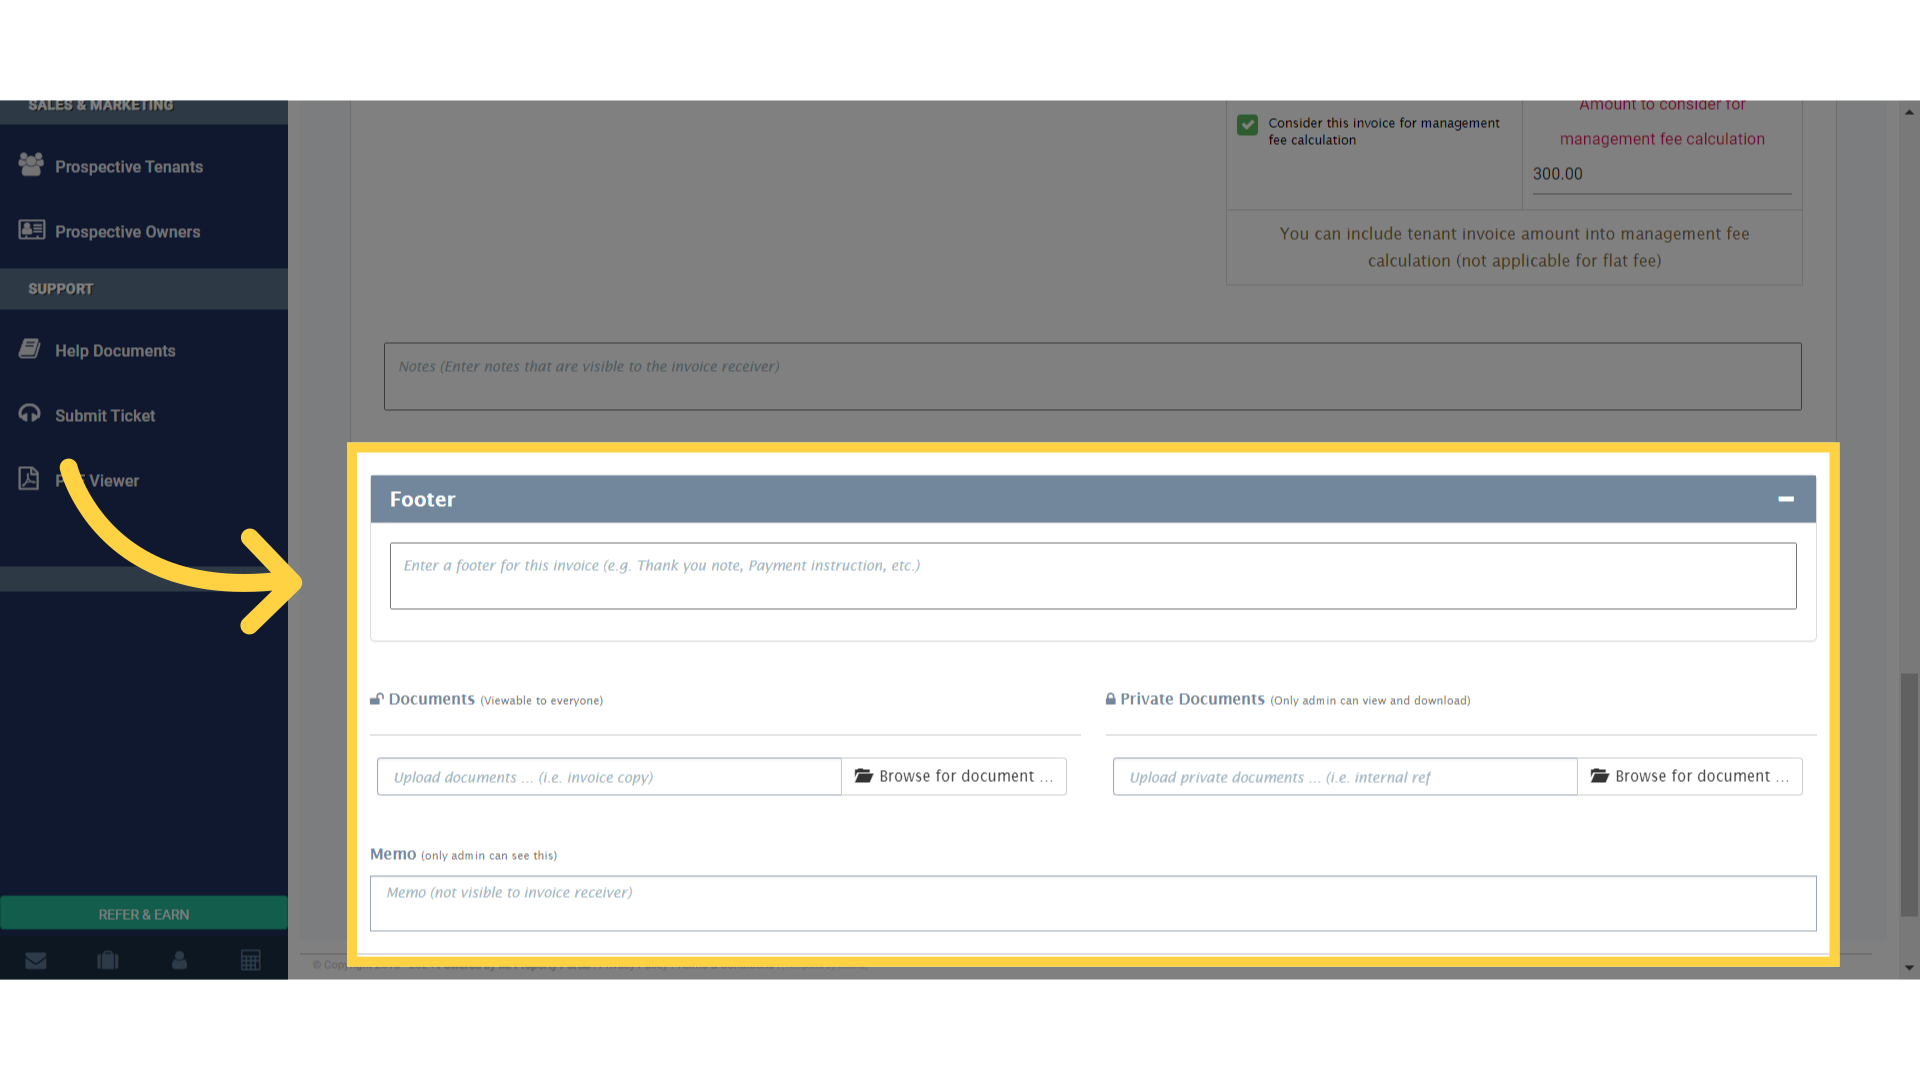The height and width of the screenshot is (1080, 1920).
Task: Click the Submit Ticket headset icon
Action: click(29, 413)
